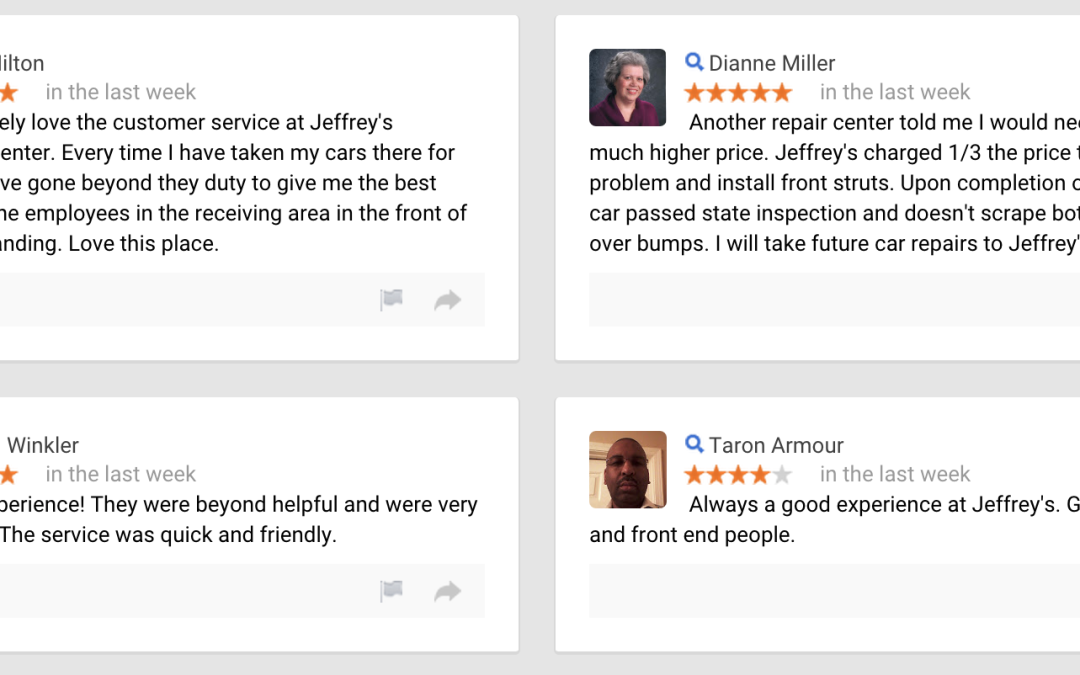Open Taron Armour's profile photo
The width and height of the screenshot is (1080, 675).
click(627, 470)
